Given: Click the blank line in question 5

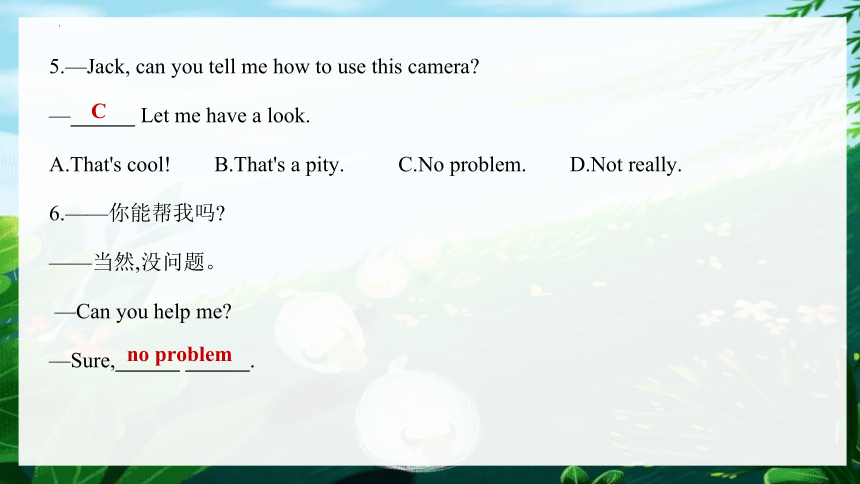Looking at the screenshot, I should (x=103, y=124).
